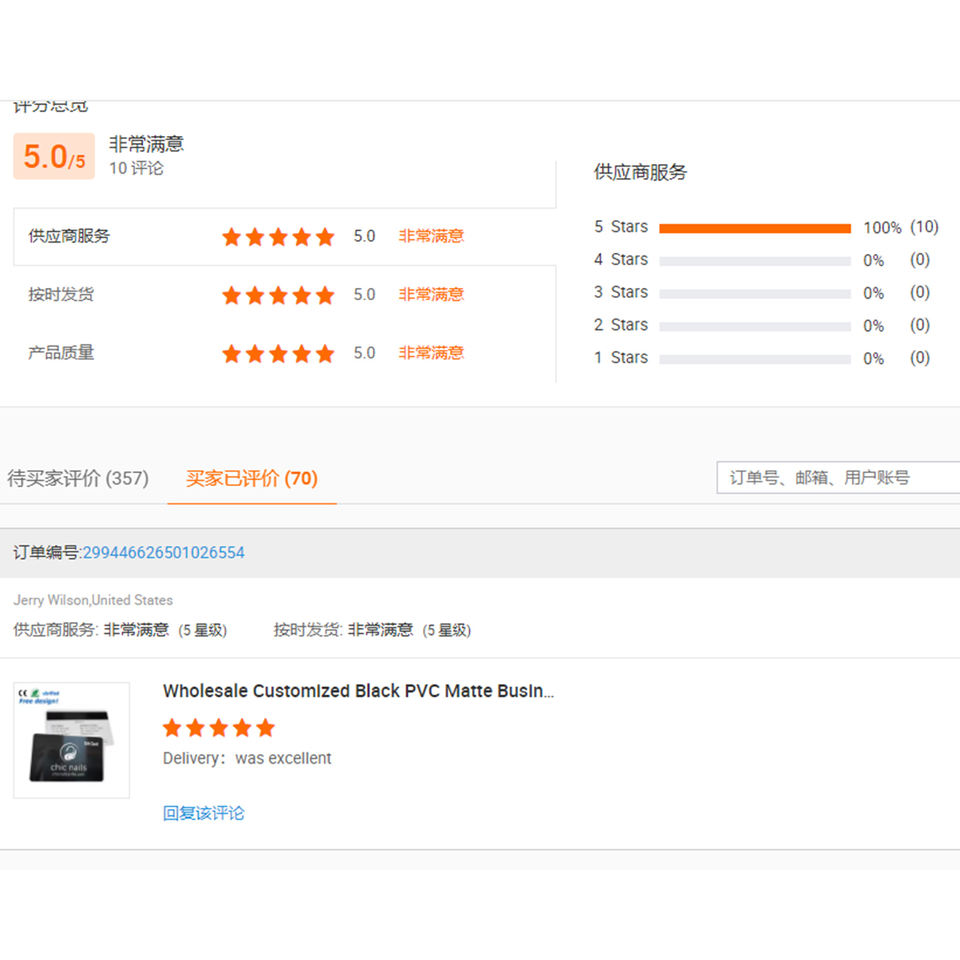Open order number 299446626501026554 link
Viewport: 960px width, 960px height.
[x=163, y=552]
